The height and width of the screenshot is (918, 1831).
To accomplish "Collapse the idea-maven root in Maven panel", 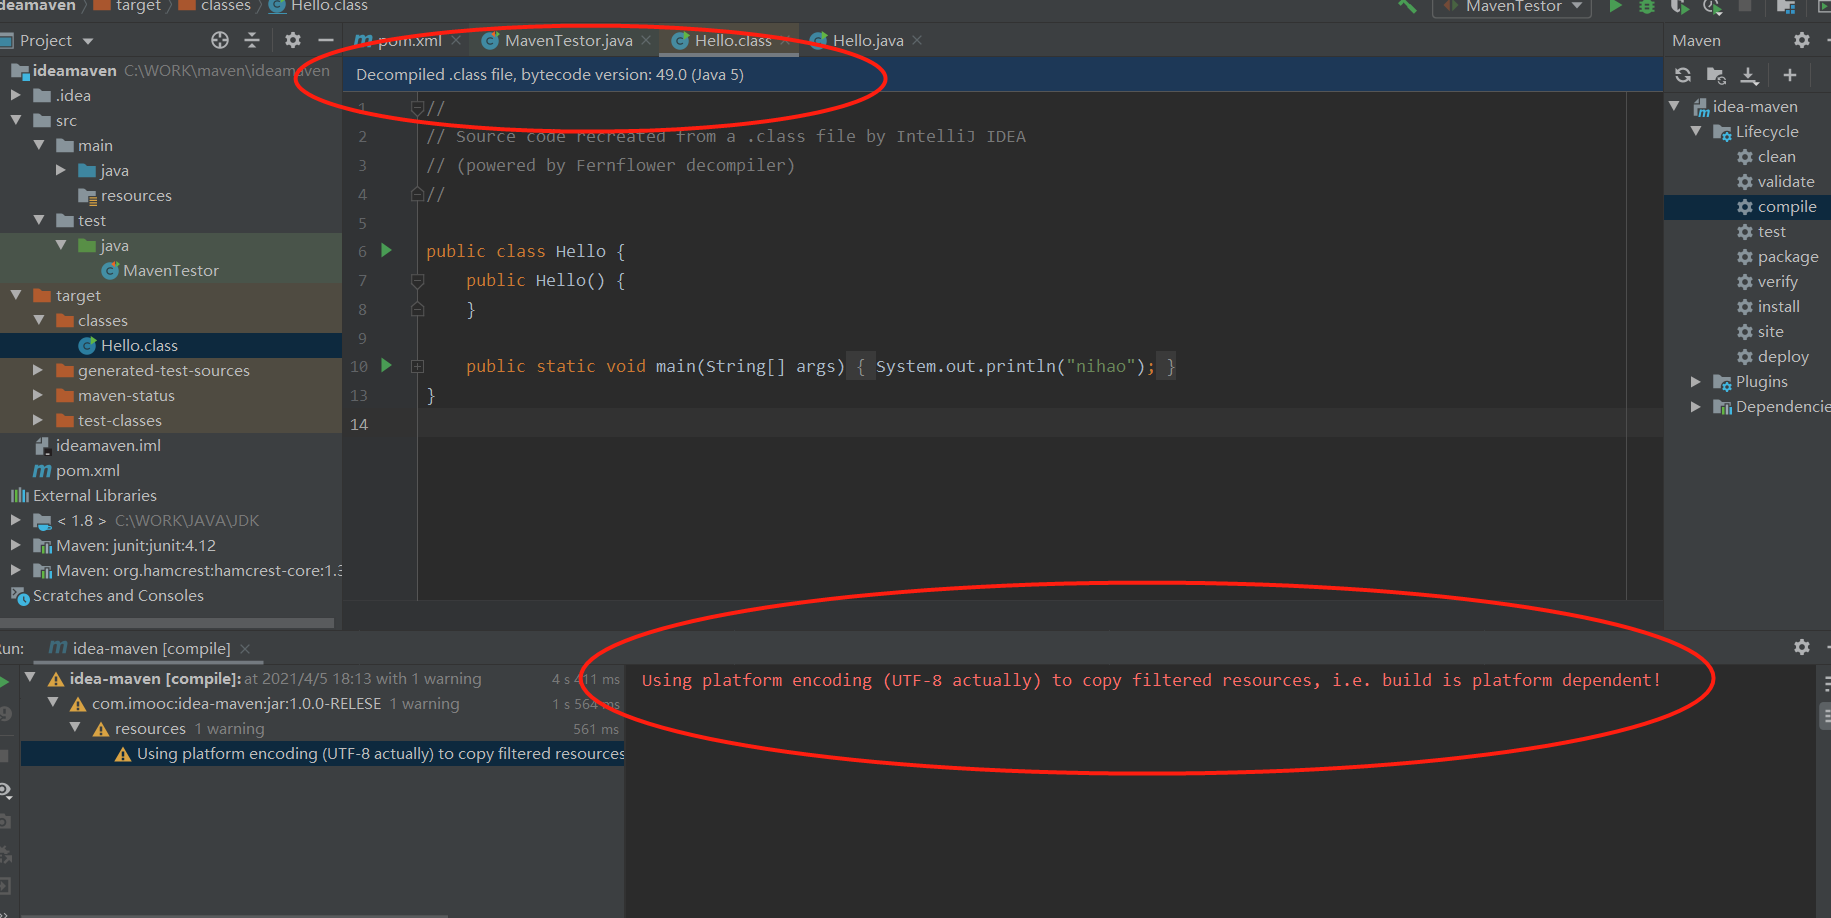I will click(1674, 106).
